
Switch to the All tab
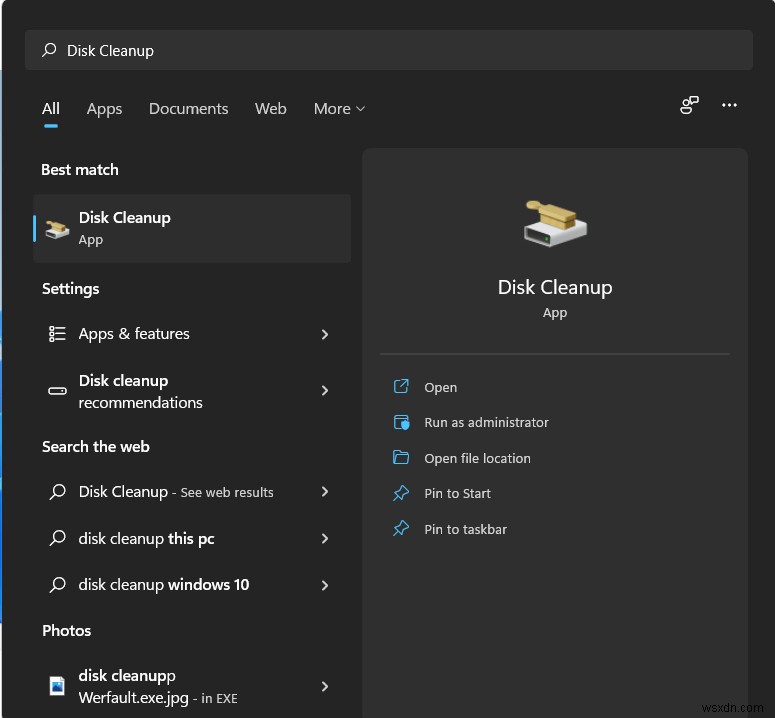pyautogui.click(x=50, y=109)
